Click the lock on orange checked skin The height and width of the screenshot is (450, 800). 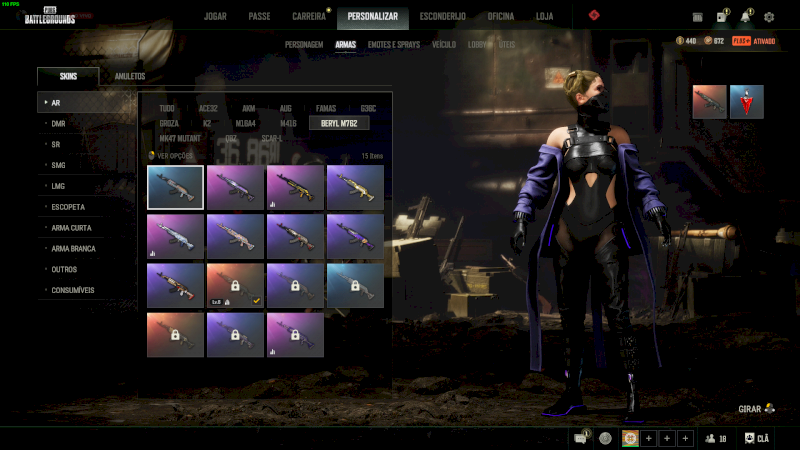tap(235, 285)
